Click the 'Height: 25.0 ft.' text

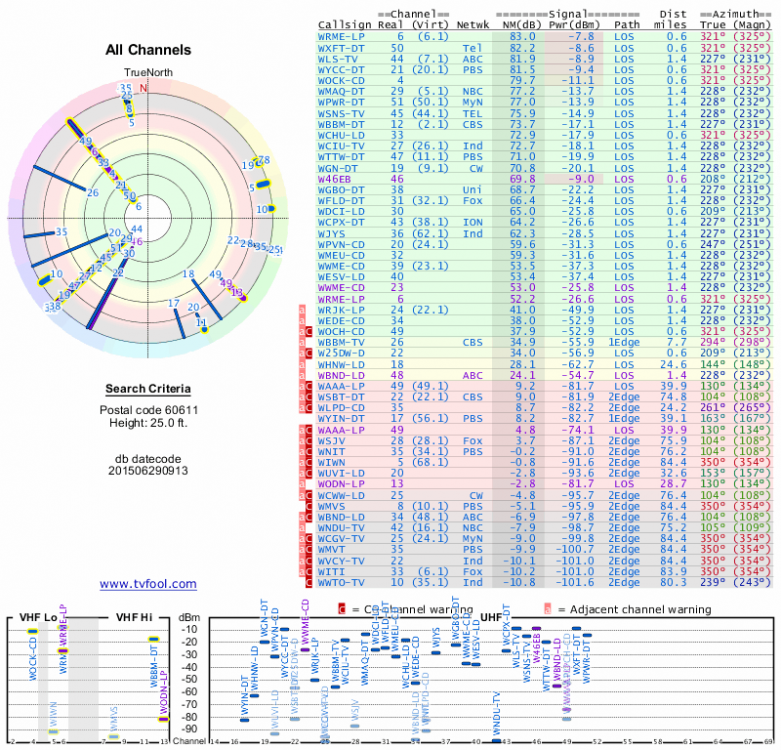[x=148, y=423]
